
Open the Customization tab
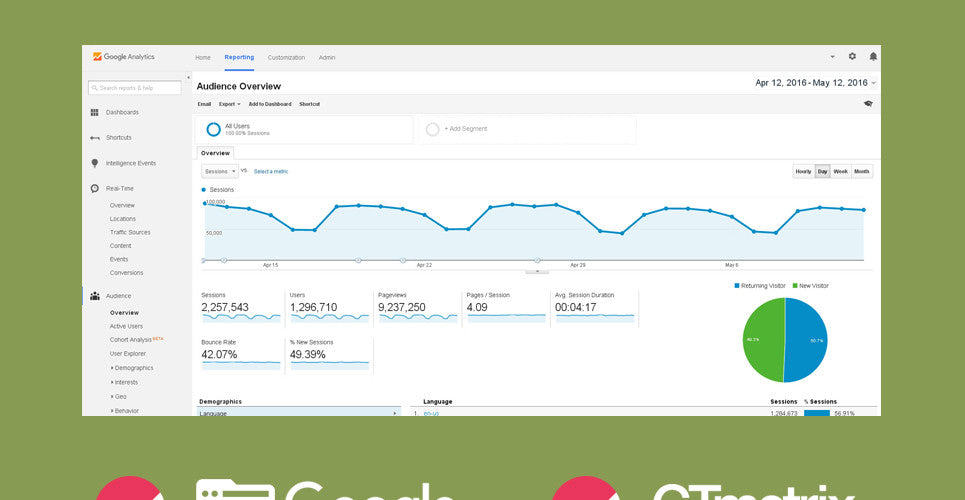click(x=286, y=57)
